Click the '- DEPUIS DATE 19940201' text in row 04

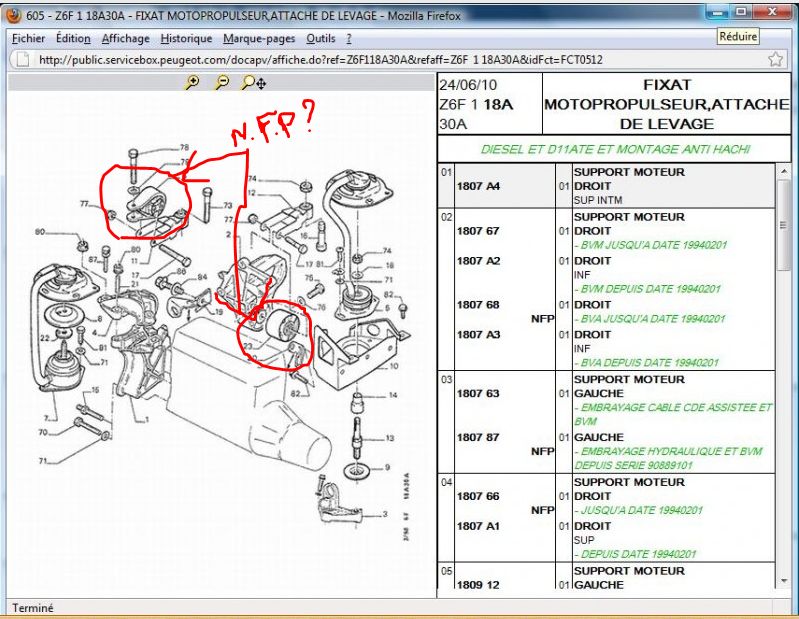tap(635, 555)
